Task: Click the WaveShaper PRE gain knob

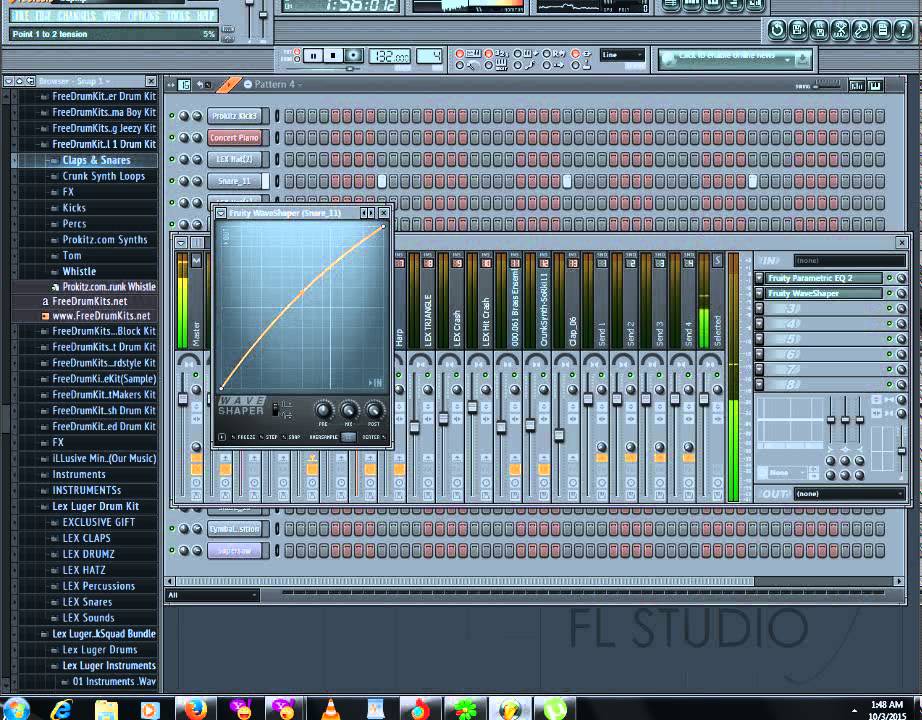Action: 323,410
